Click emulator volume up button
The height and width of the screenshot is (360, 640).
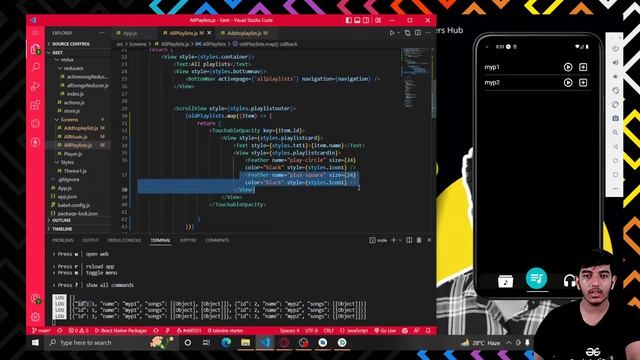tap(615, 62)
